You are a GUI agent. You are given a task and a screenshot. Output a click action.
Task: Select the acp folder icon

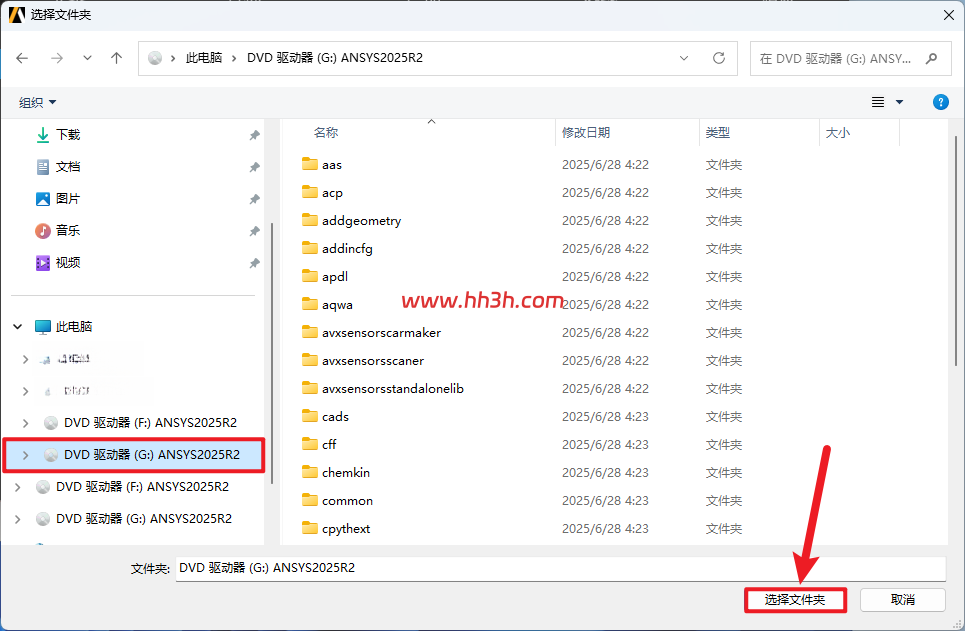point(310,192)
